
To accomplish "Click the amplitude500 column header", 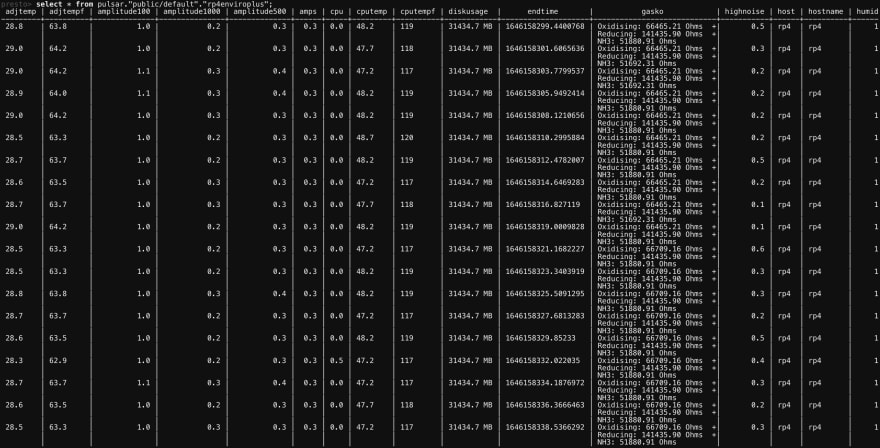I will click(x=259, y=11).
